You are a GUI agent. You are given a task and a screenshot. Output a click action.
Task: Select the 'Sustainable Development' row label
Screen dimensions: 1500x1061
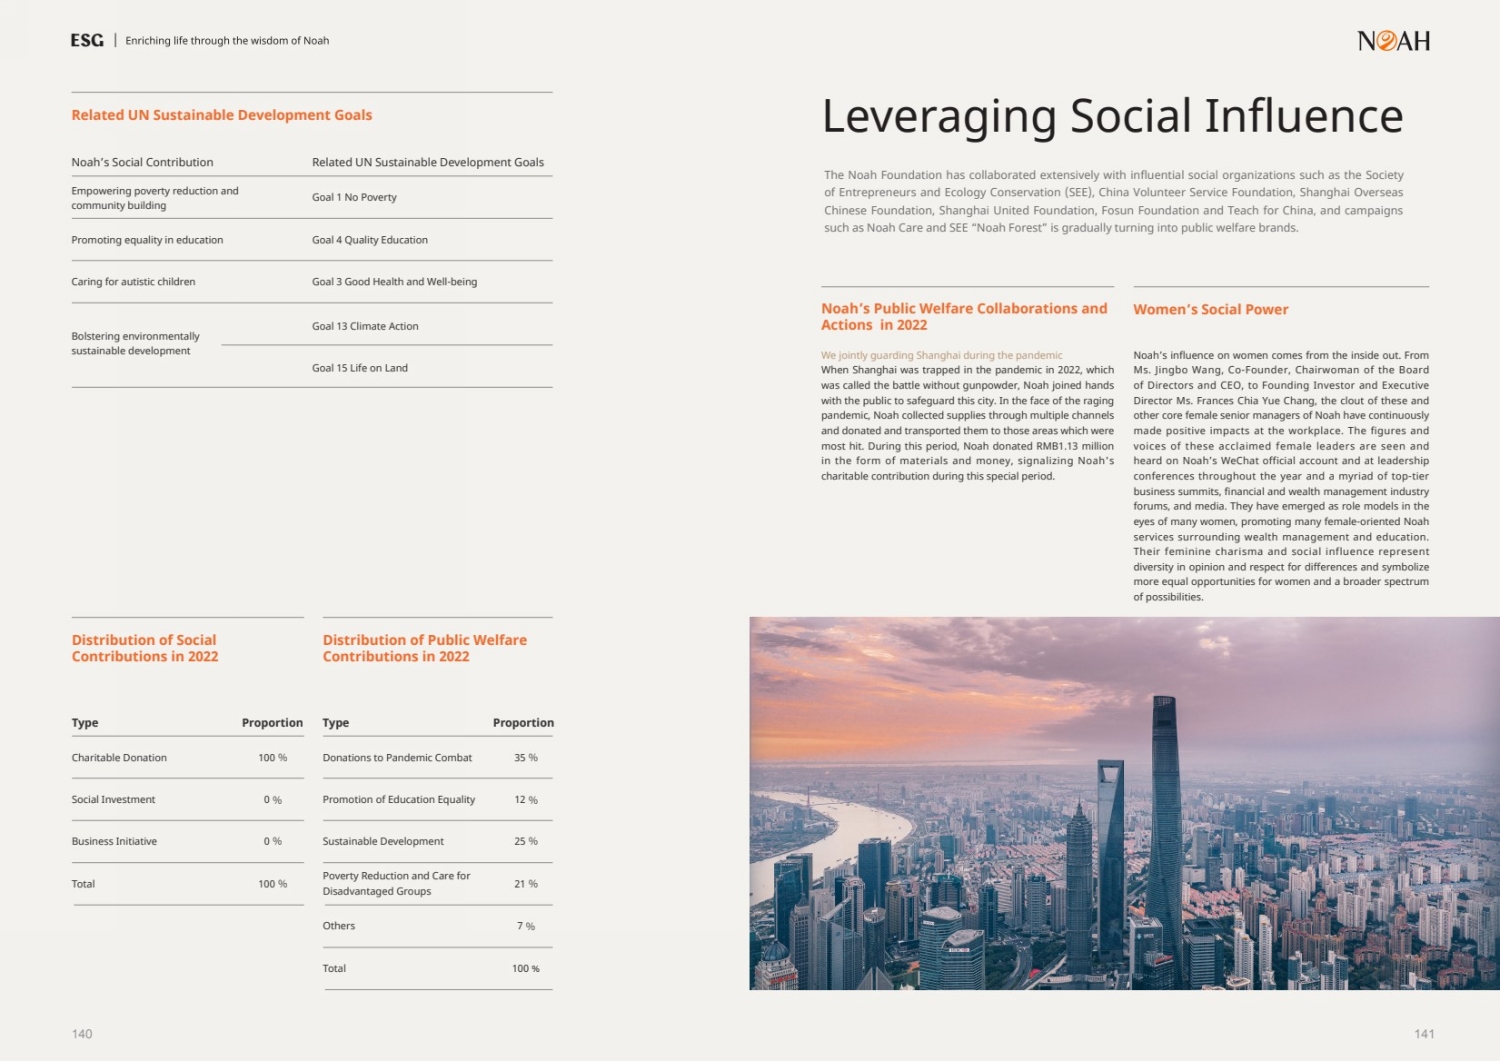(383, 841)
